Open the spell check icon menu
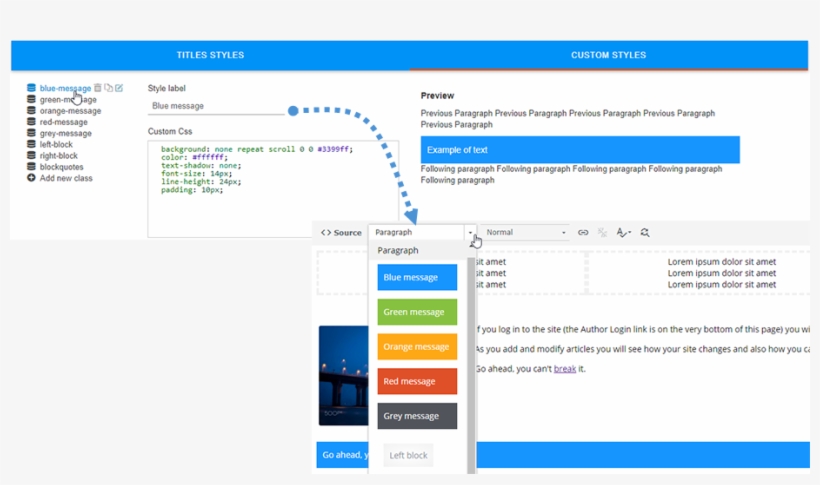The image size is (820, 485). 623,232
